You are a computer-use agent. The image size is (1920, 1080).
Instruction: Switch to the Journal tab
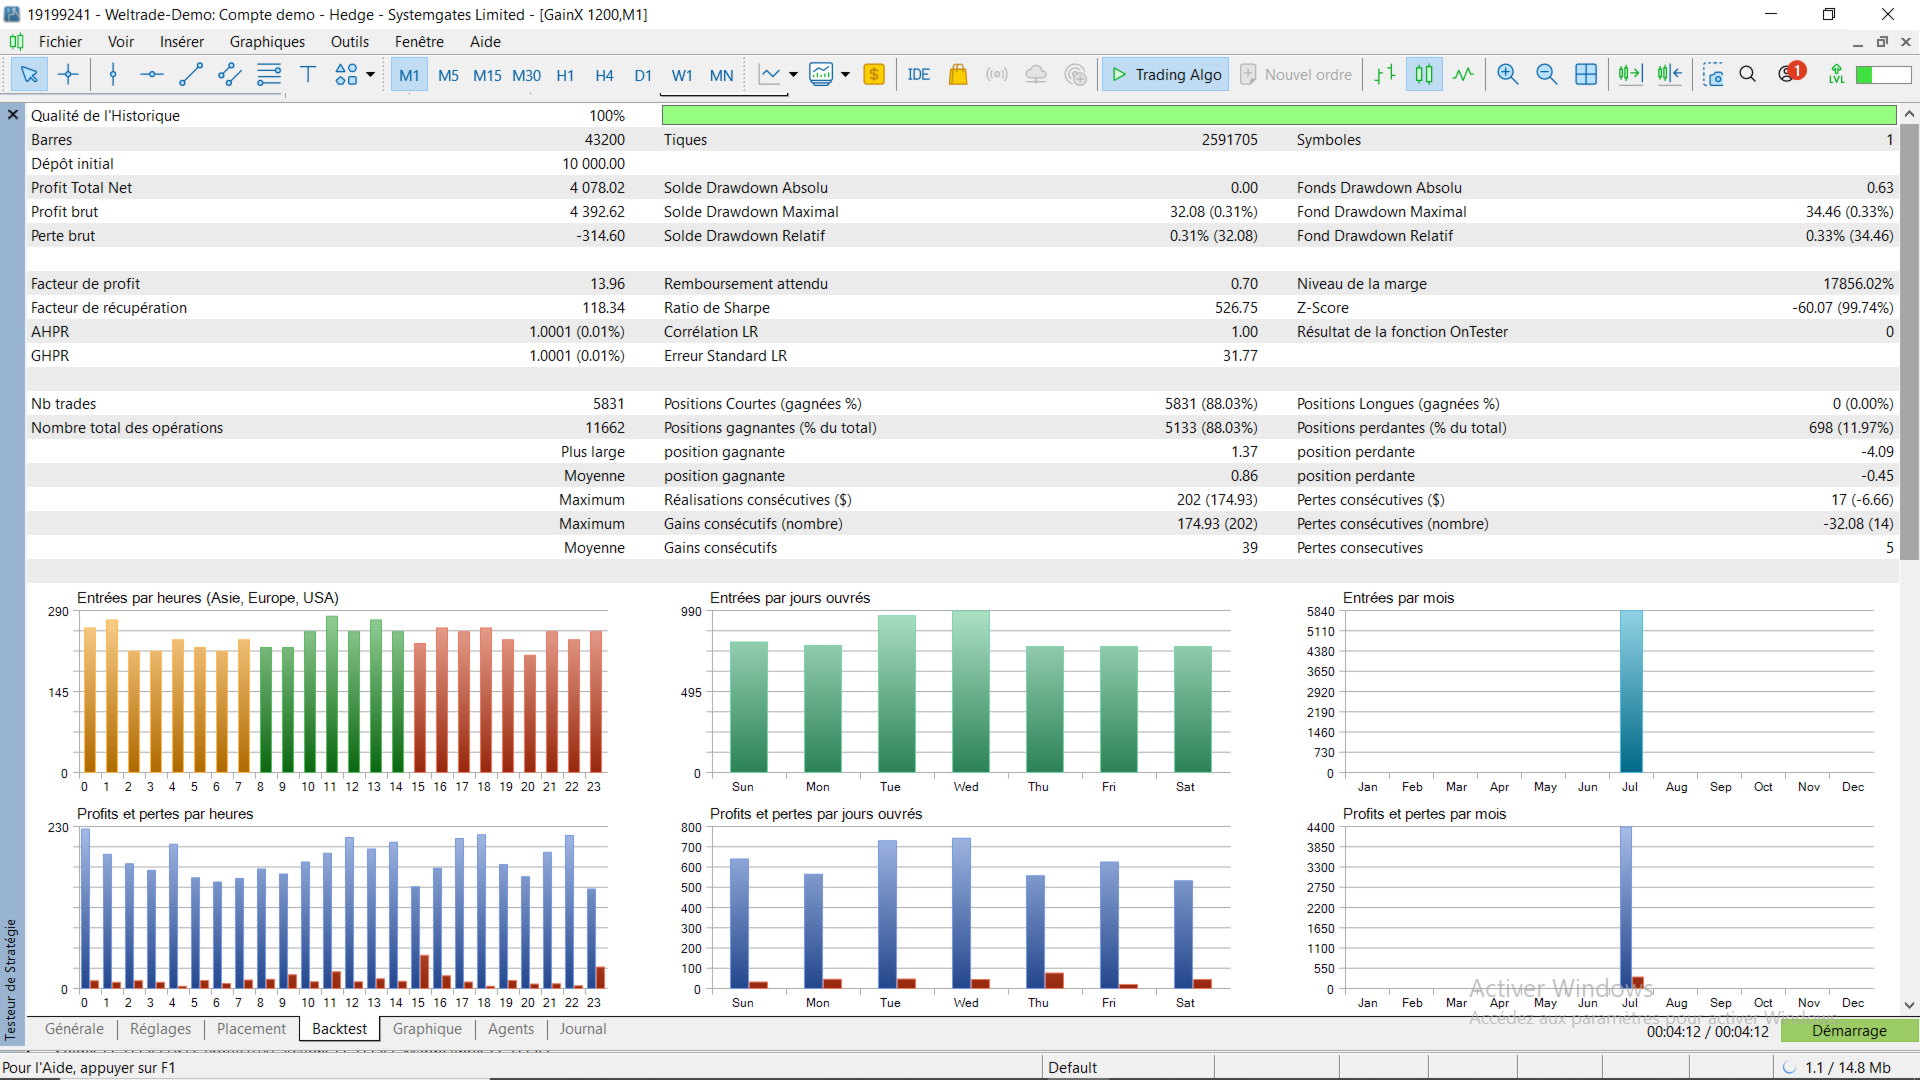tap(583, 1029)
